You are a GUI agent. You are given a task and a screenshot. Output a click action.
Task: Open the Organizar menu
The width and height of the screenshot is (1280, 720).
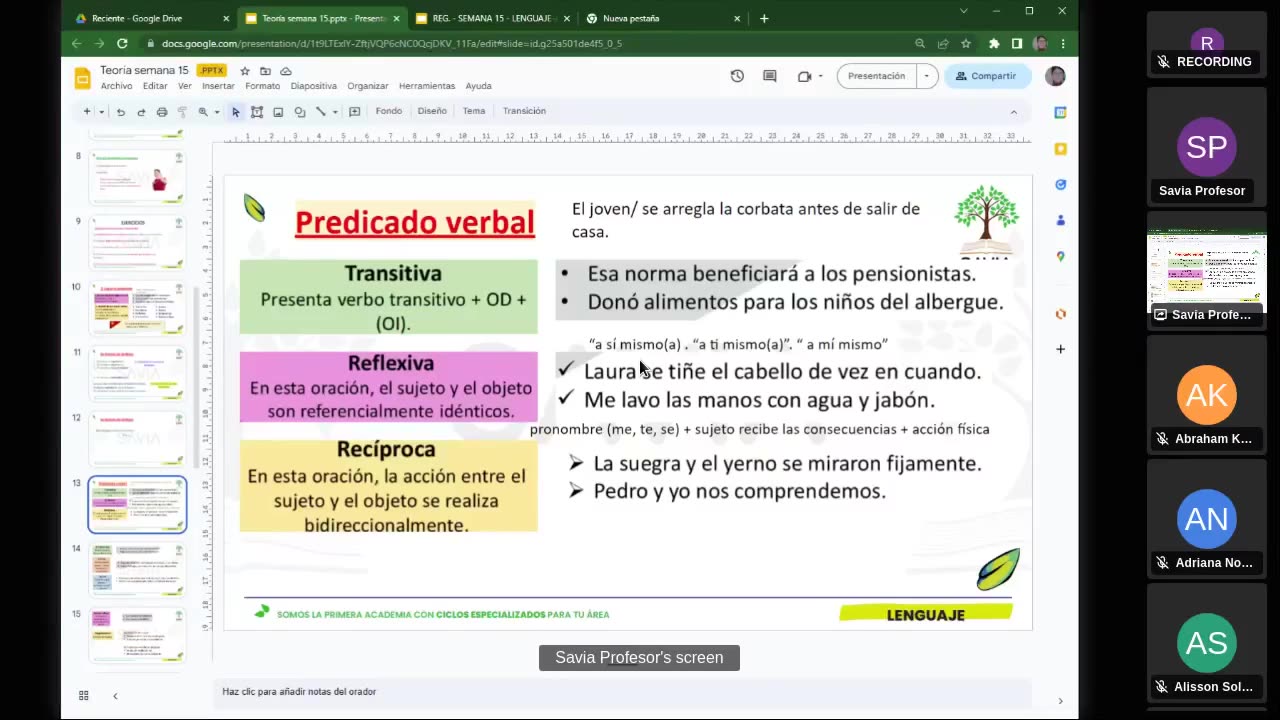(368, 86)
